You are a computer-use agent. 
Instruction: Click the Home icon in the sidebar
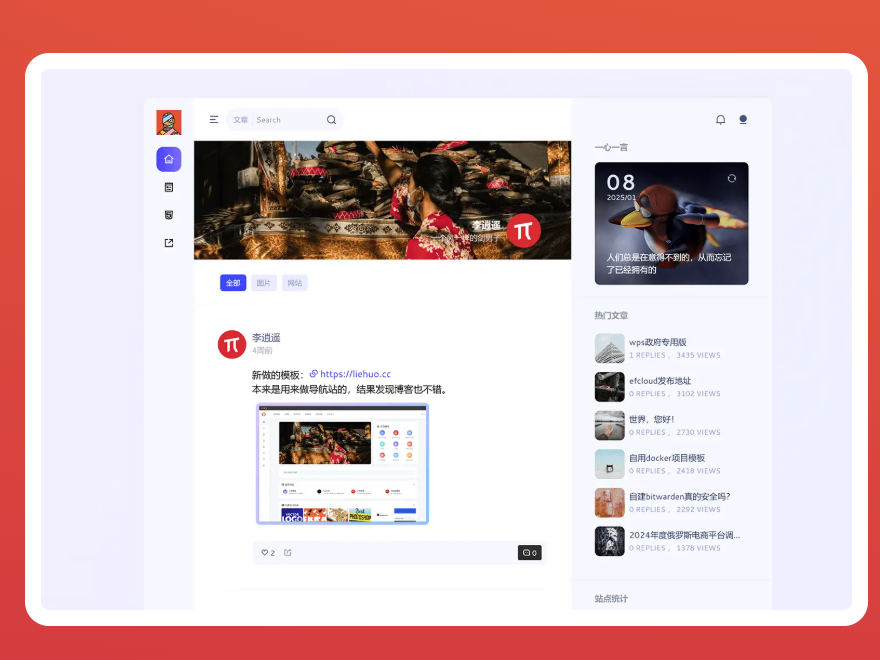click(x=168, y=159)
